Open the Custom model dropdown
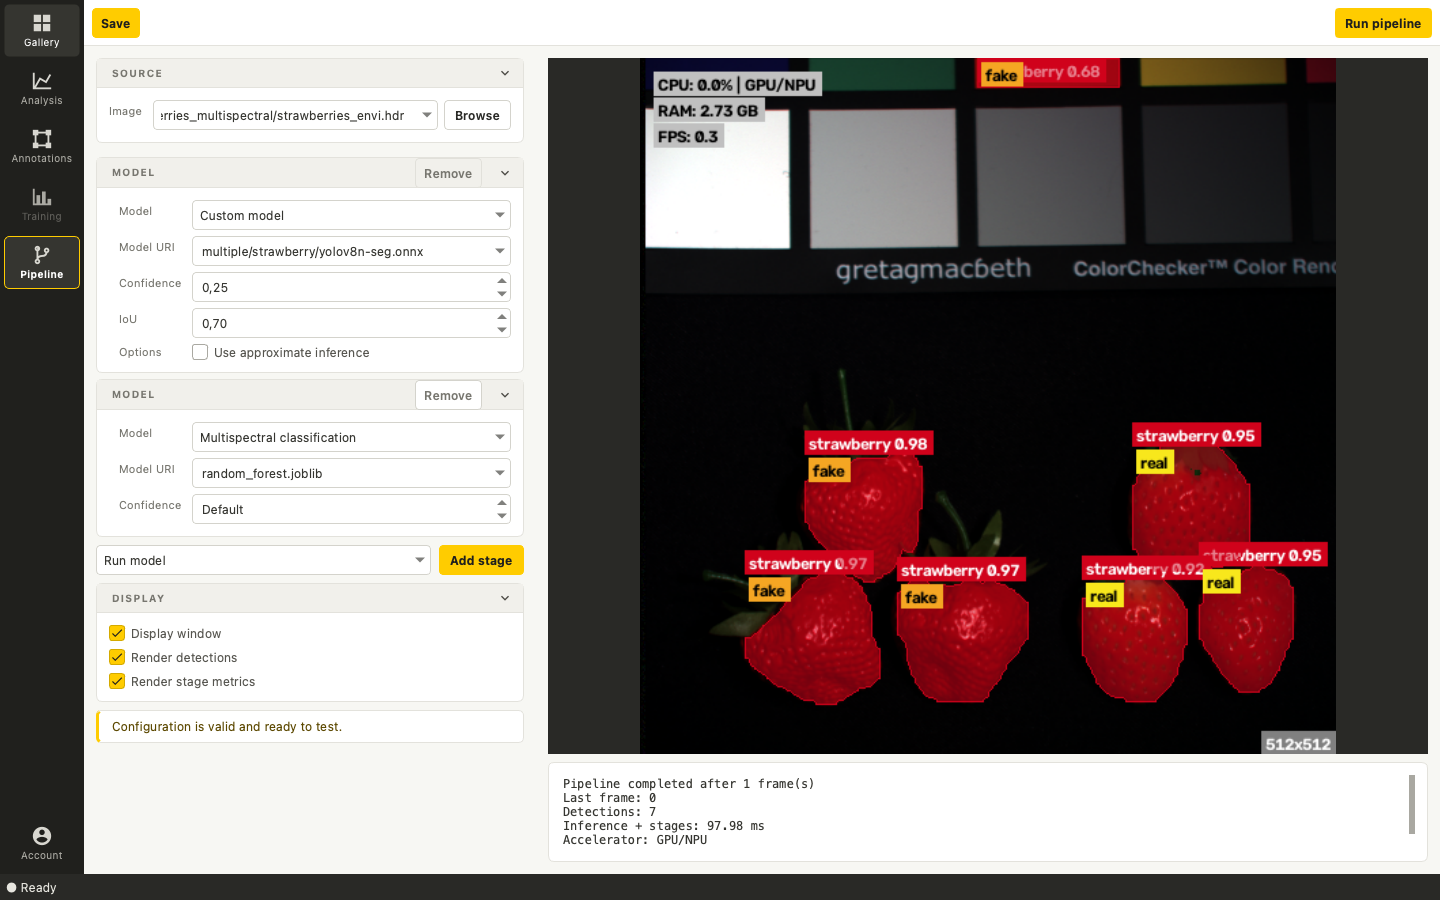Screen dimensions: 1440x900 [351, 215]
